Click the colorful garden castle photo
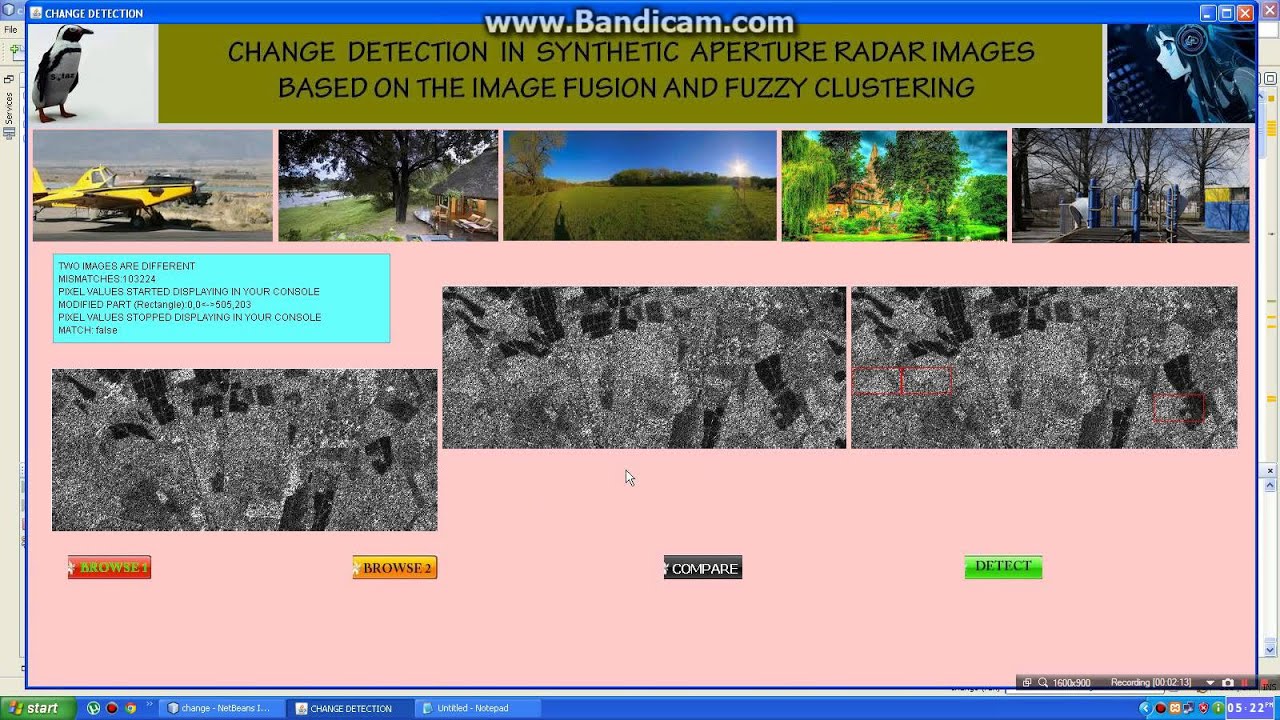 (x=894, y=185)
